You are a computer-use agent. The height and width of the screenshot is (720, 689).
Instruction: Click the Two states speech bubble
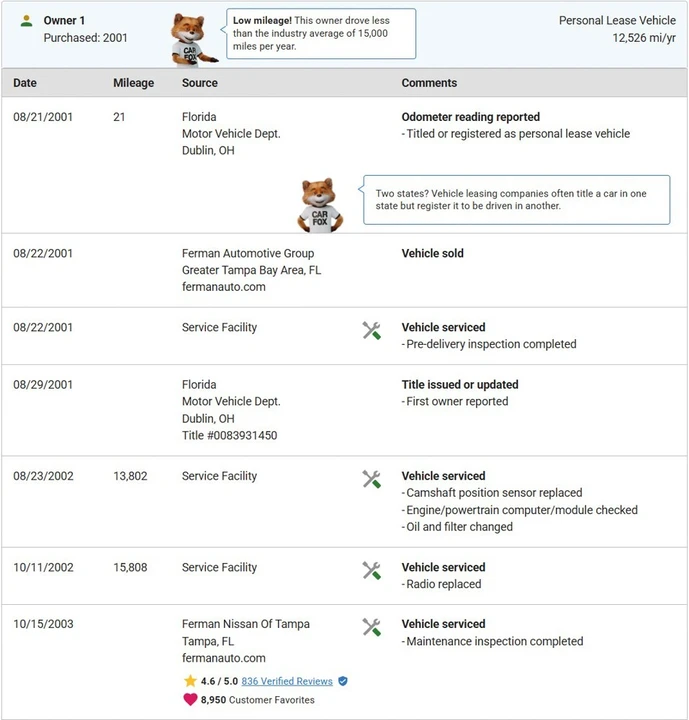516,200
